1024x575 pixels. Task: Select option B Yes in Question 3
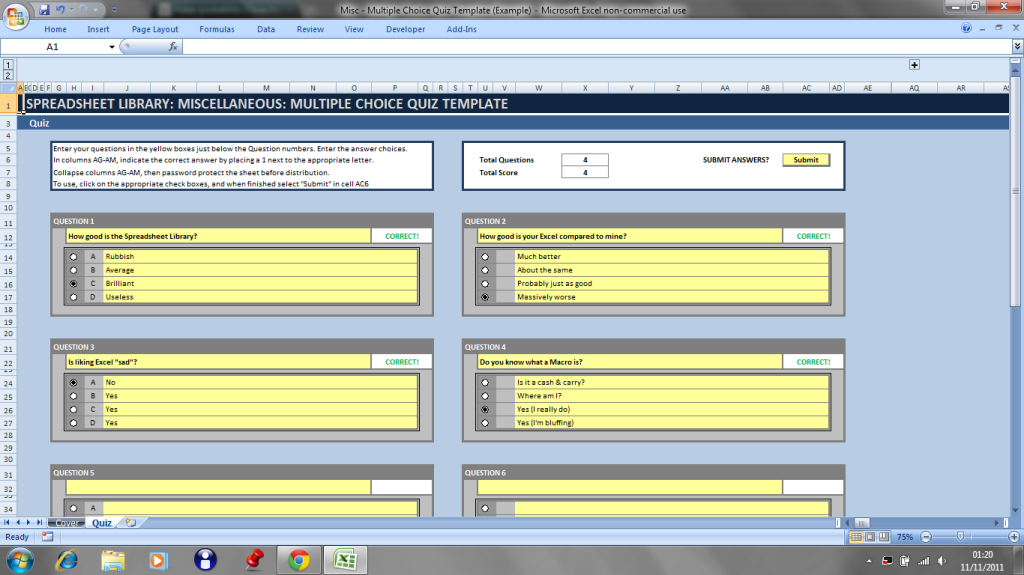[74, 396]
